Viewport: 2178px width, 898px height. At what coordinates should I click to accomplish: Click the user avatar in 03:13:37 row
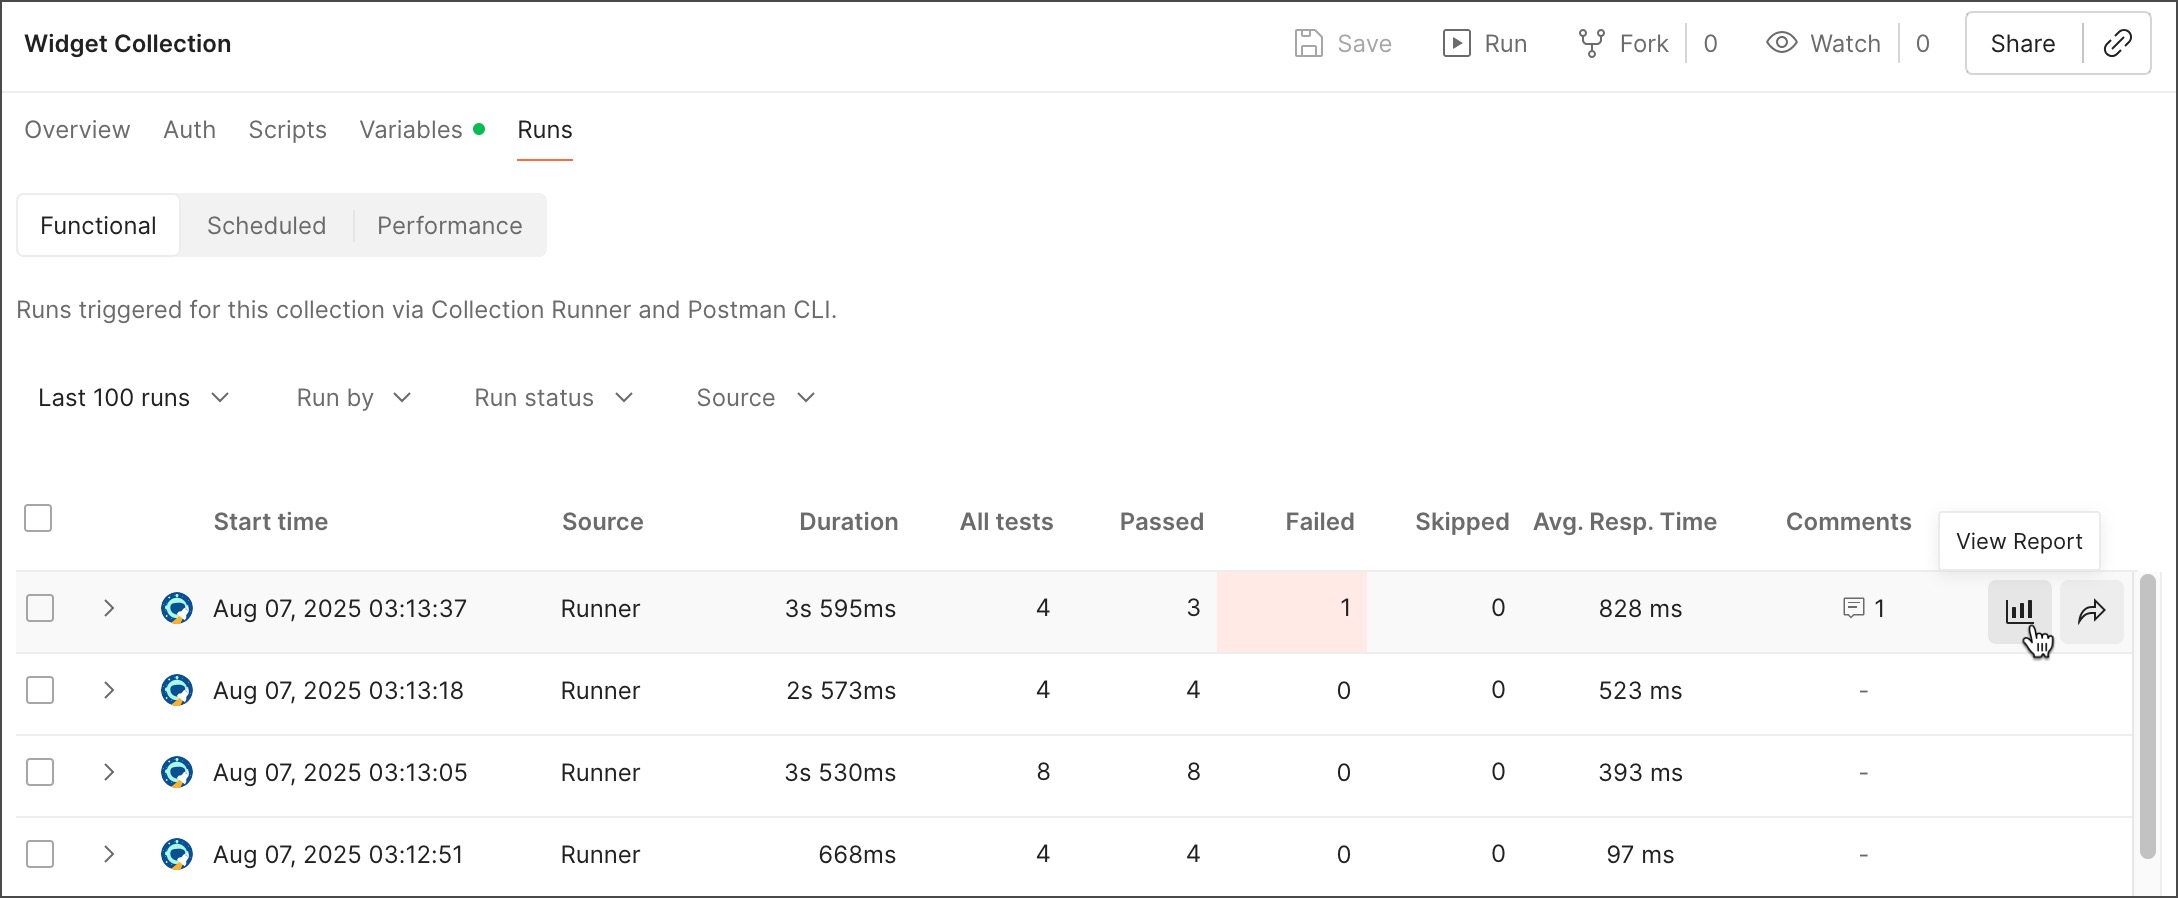point(177,608)
